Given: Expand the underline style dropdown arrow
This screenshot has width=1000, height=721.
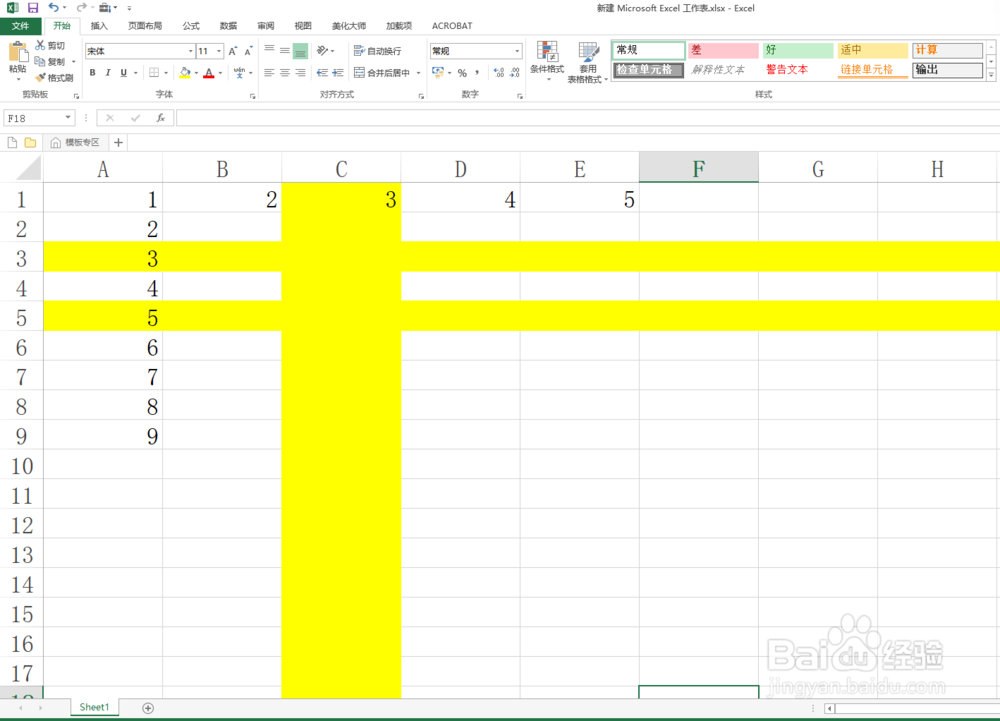Looking at the screenshot, I should pos(135,73).
